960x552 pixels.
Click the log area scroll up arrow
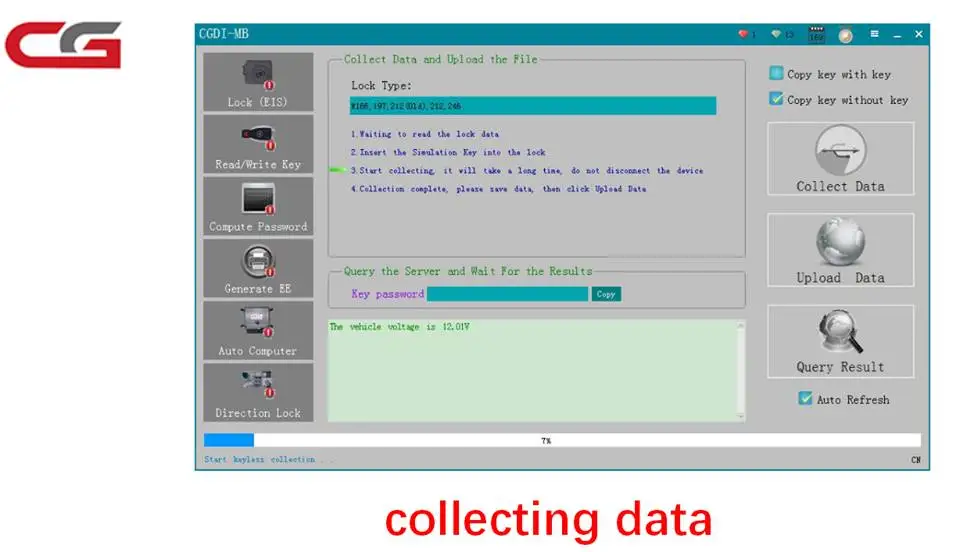[x=740, y=326]
